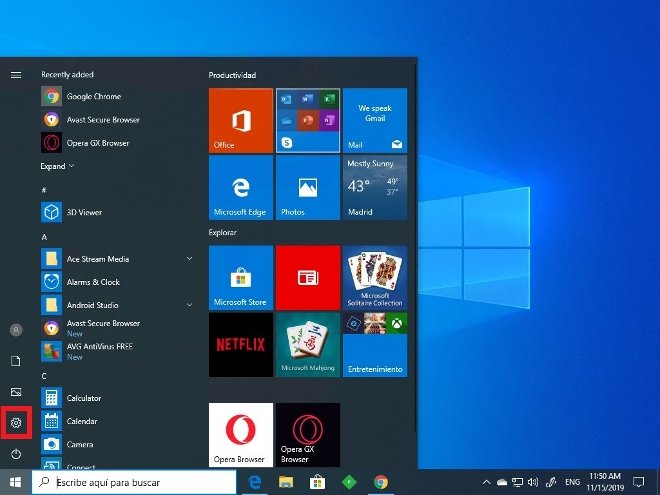Expand the Ace Stream Media folder
Screen dimensions: 660x495
(x=189, y=258)
